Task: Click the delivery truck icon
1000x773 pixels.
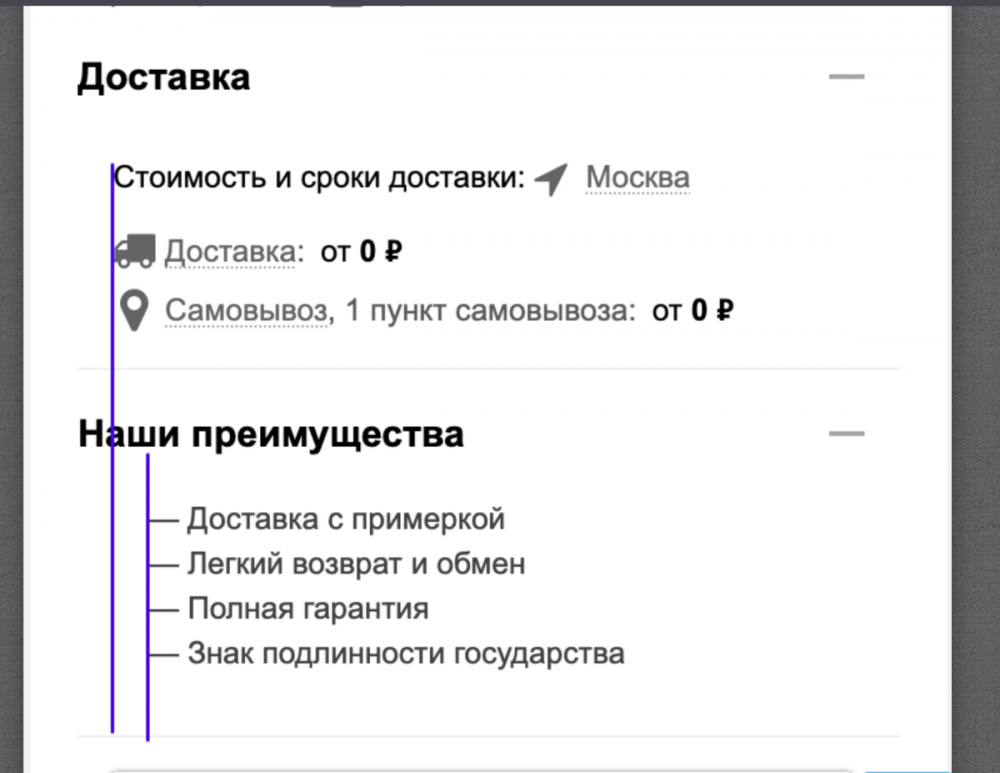Action: click(x=136, y=250)
